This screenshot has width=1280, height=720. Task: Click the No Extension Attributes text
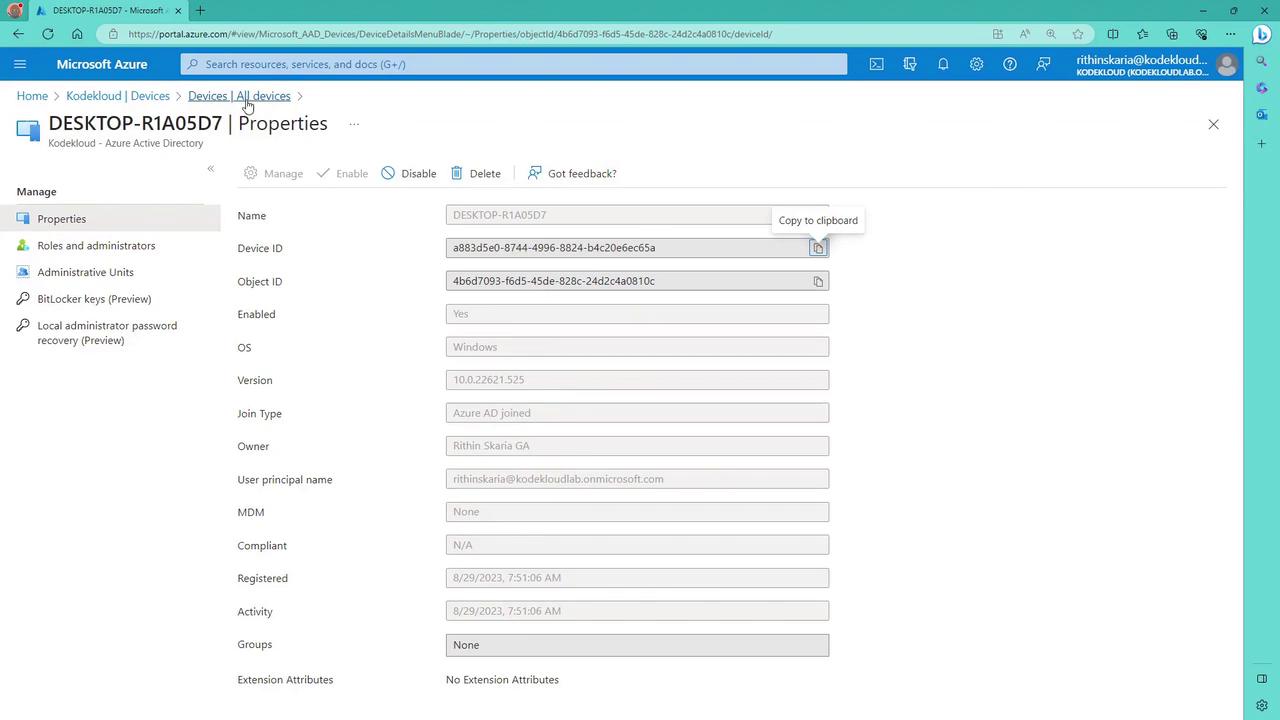(x=502, y=680)
